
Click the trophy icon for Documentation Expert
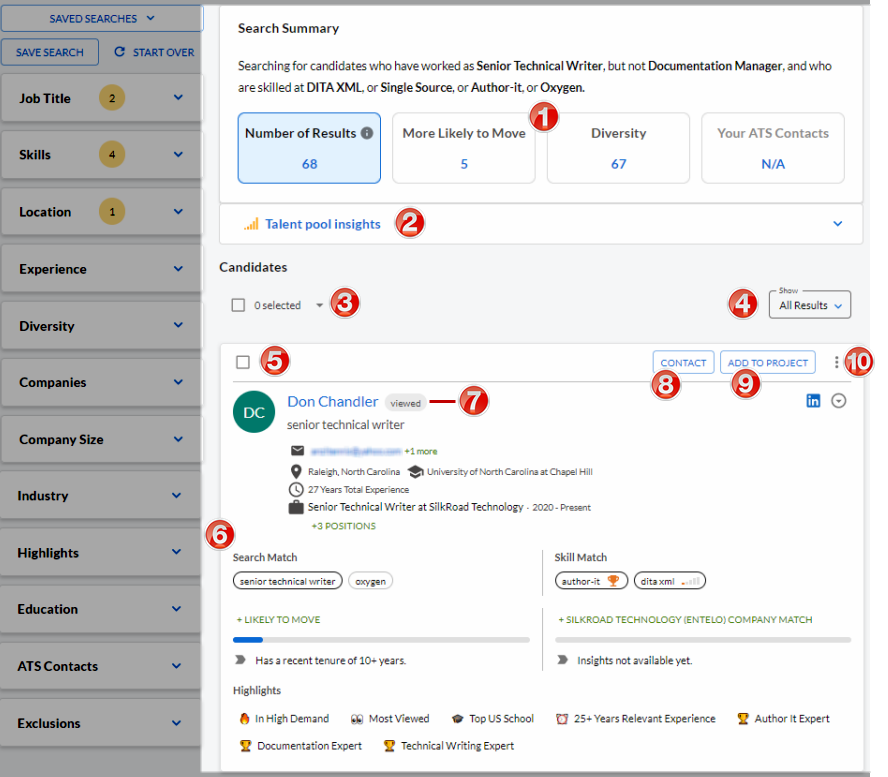[245, 746]
